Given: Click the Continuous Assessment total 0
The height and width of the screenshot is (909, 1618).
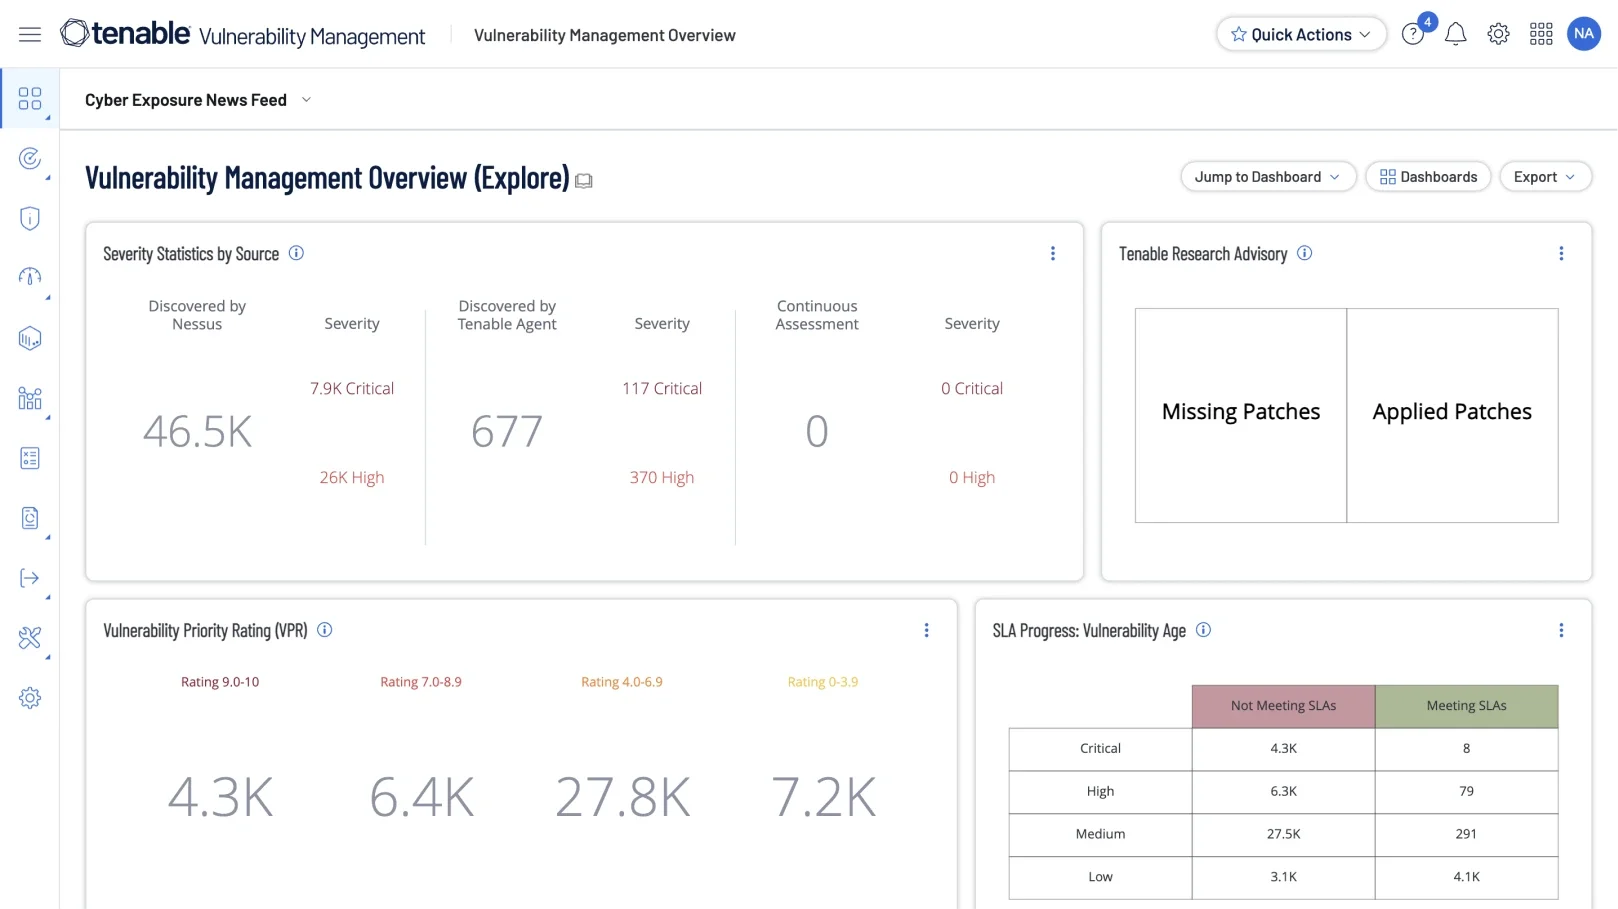Looking at the screenshot, I should click(x=817, y=432).
